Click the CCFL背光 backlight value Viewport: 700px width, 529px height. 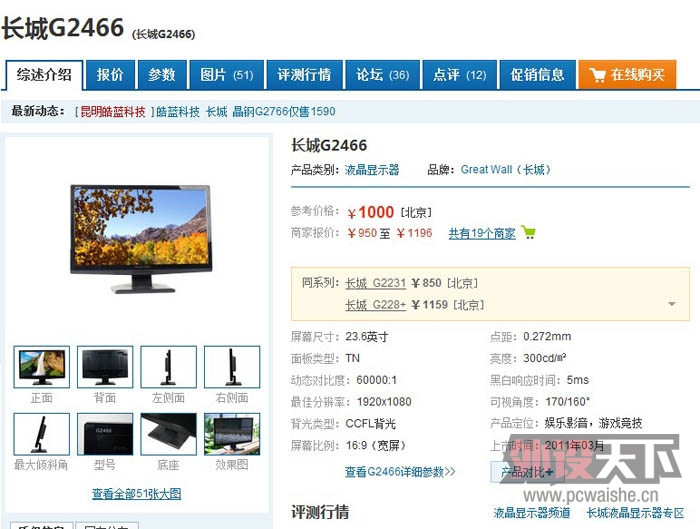pos(371,424)
